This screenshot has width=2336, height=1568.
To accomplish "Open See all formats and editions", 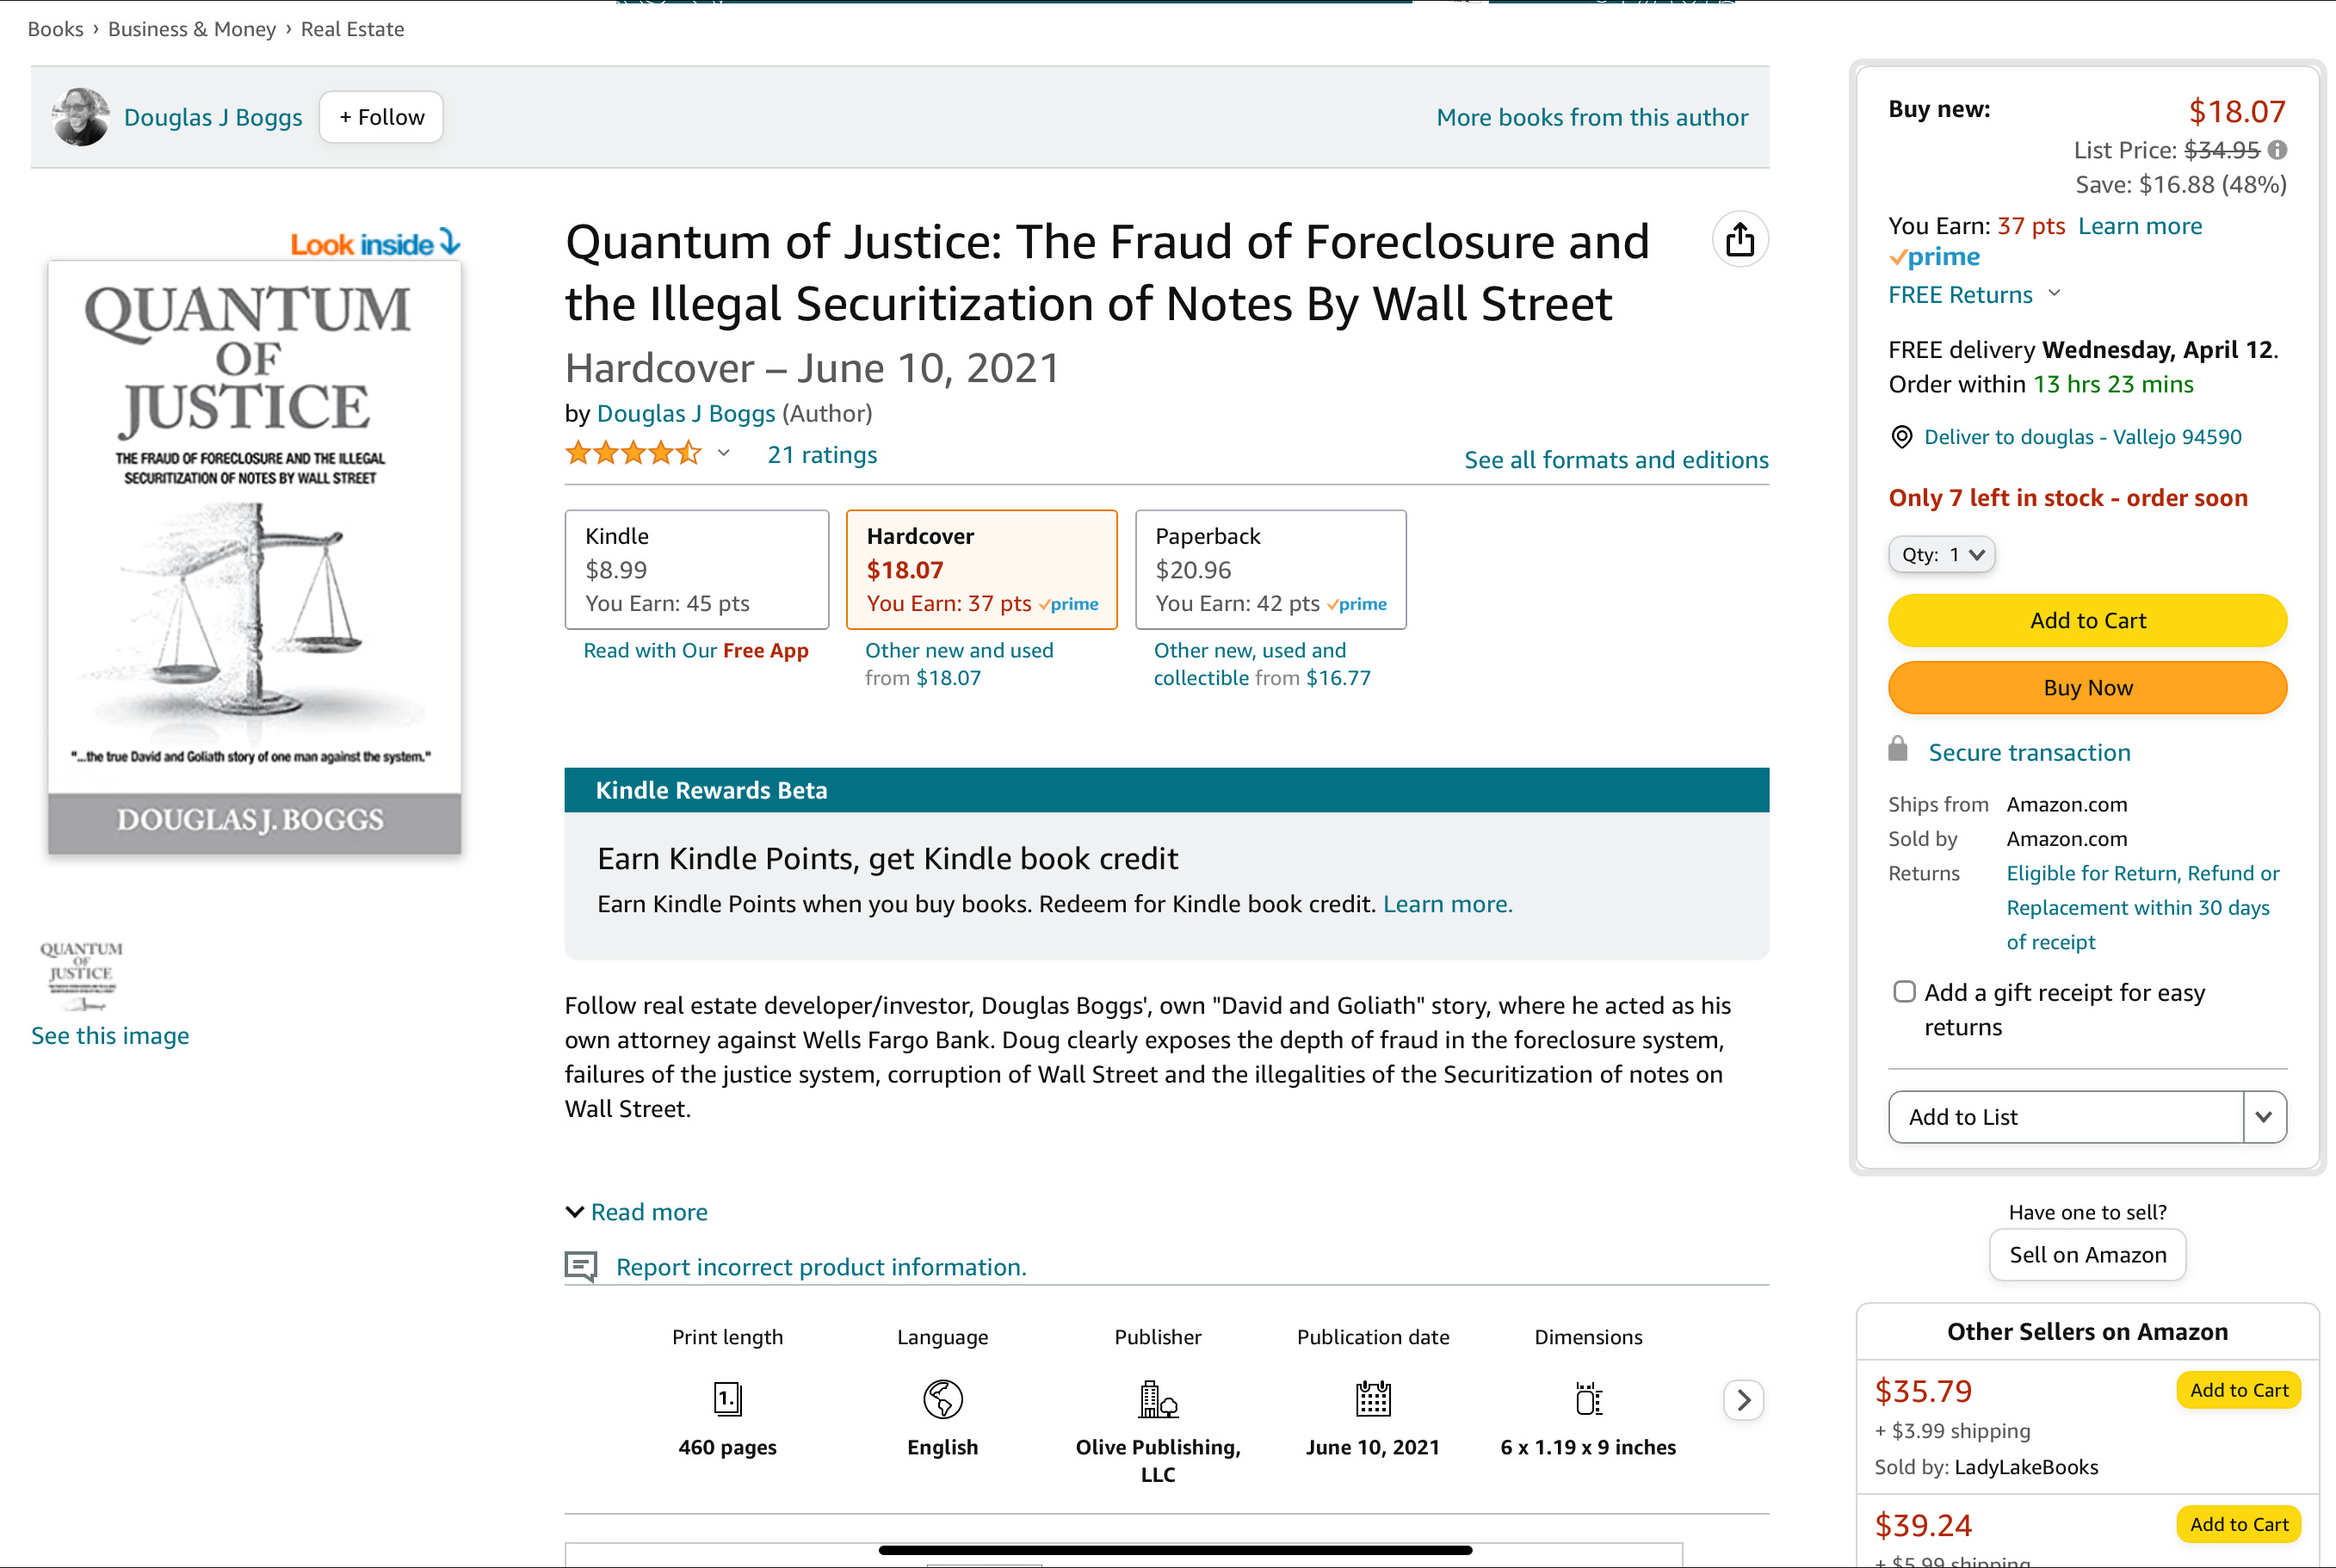I will [1616, 460].
